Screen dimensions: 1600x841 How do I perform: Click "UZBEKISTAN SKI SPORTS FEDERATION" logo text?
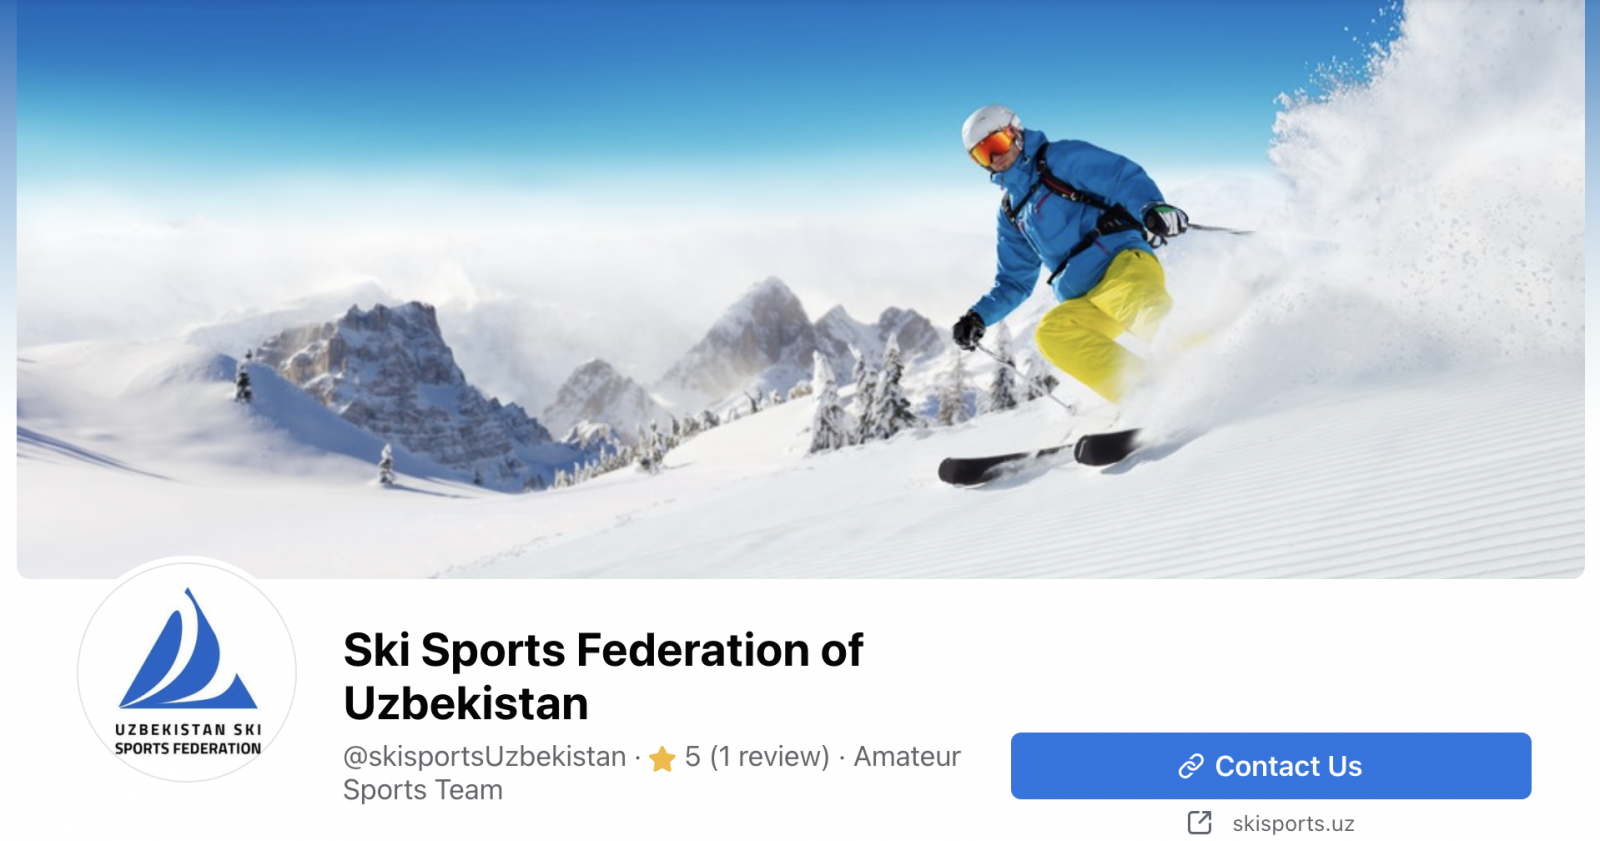188,739
